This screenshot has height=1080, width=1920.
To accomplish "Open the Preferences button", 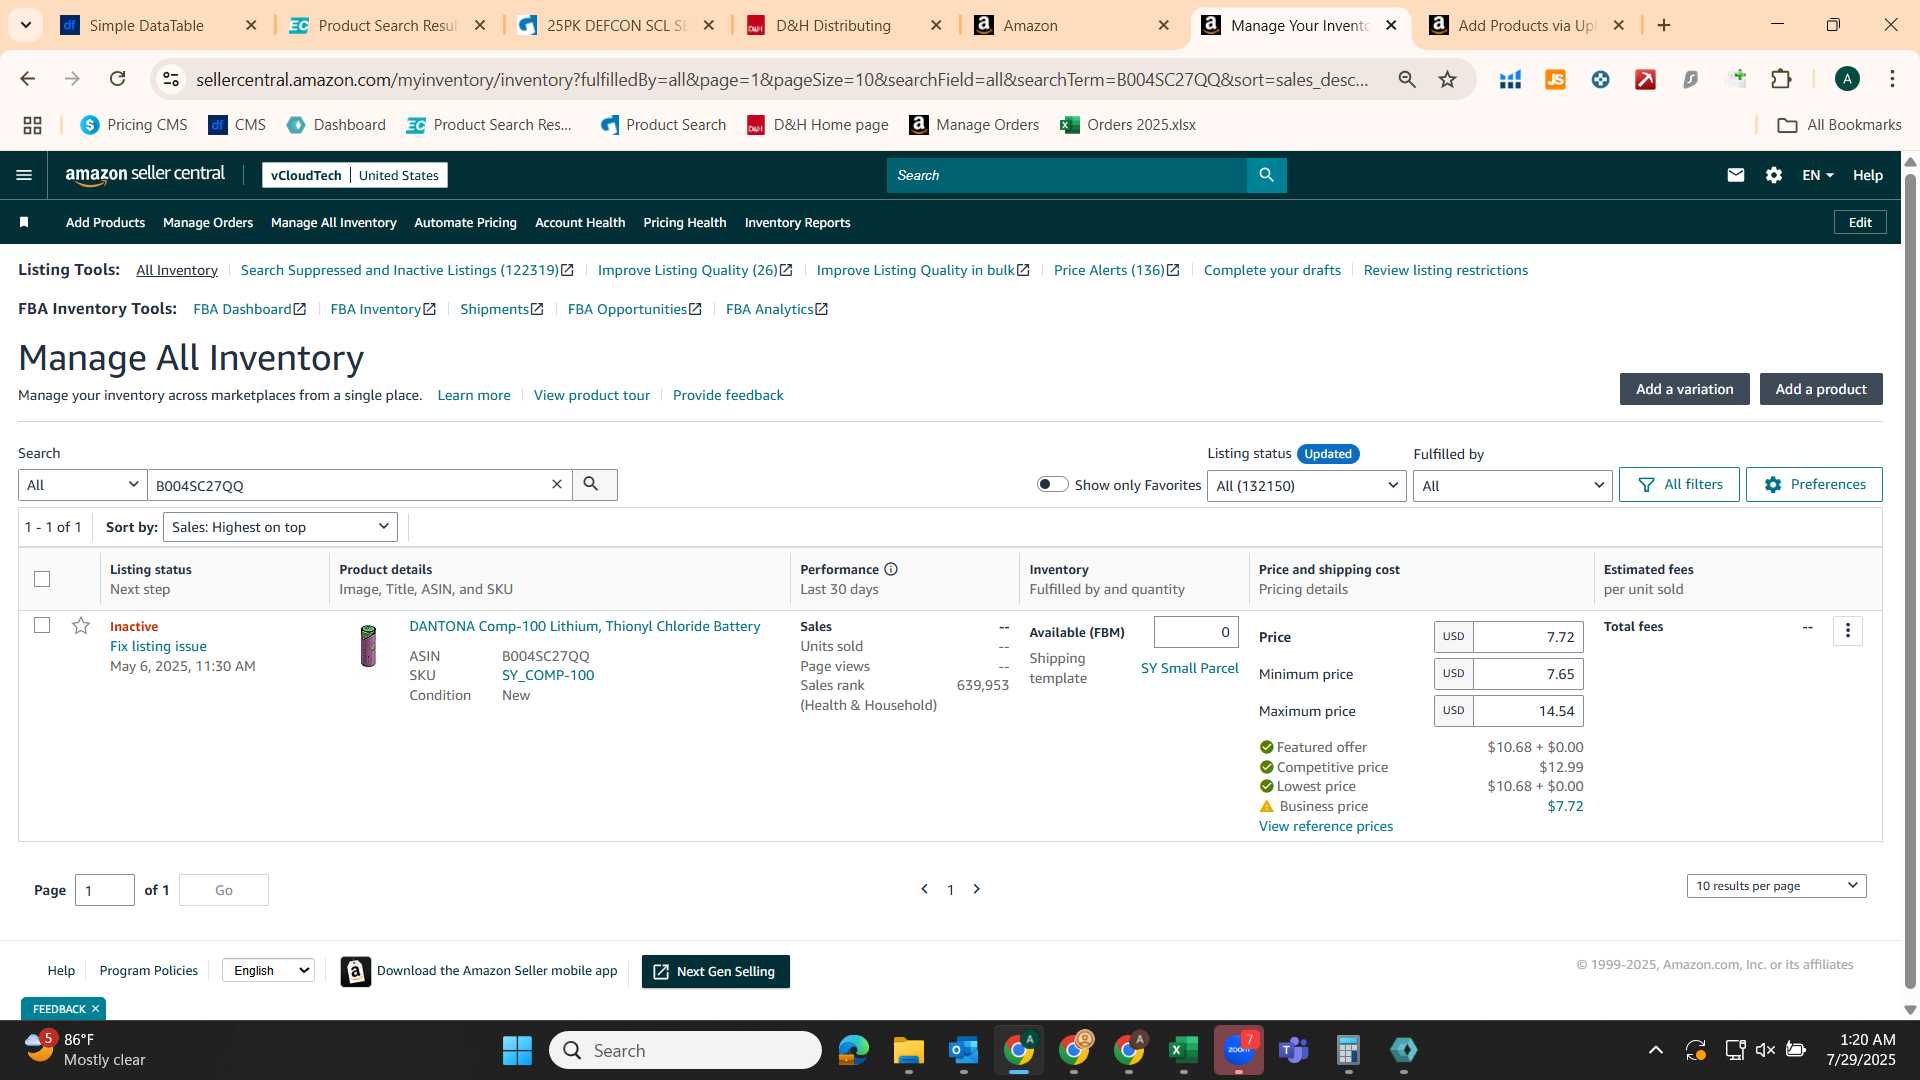I will click(x=1814, y=484).
